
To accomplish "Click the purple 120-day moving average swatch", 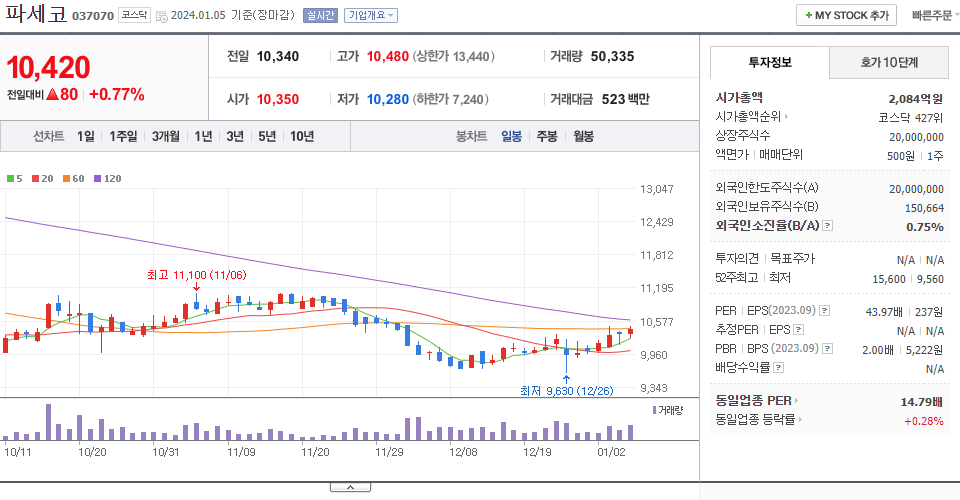I will coord(97,179).
